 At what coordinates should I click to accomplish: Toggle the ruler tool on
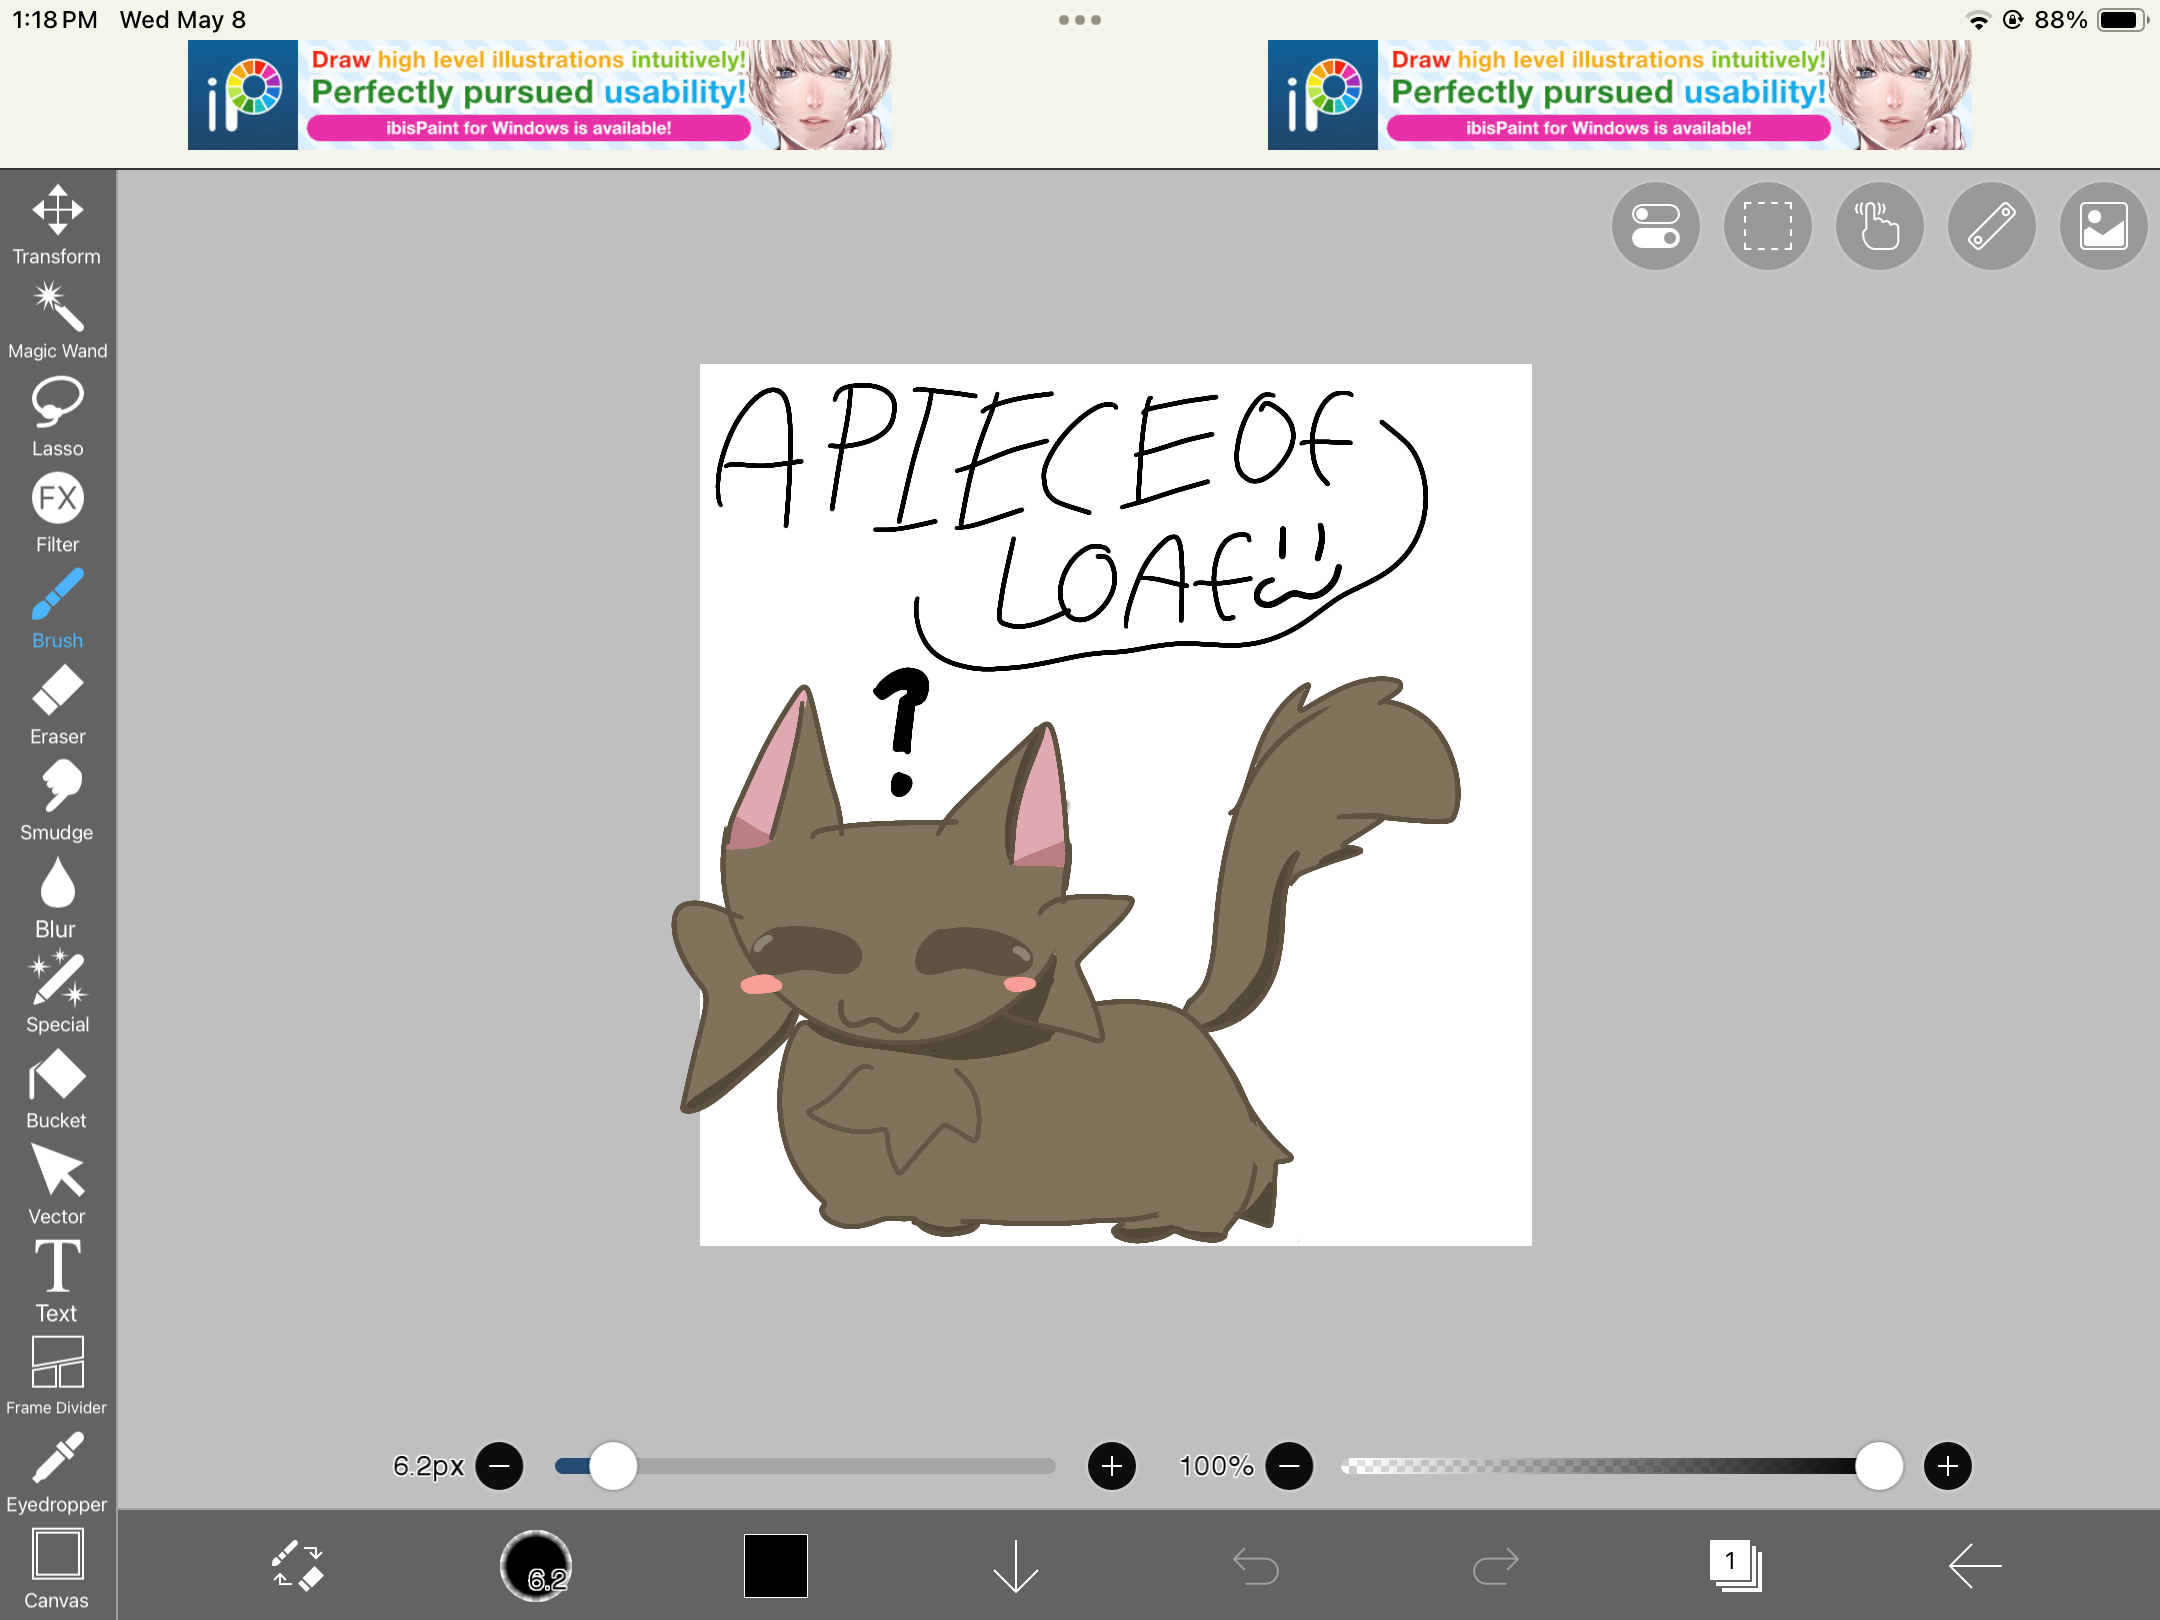1991,226
